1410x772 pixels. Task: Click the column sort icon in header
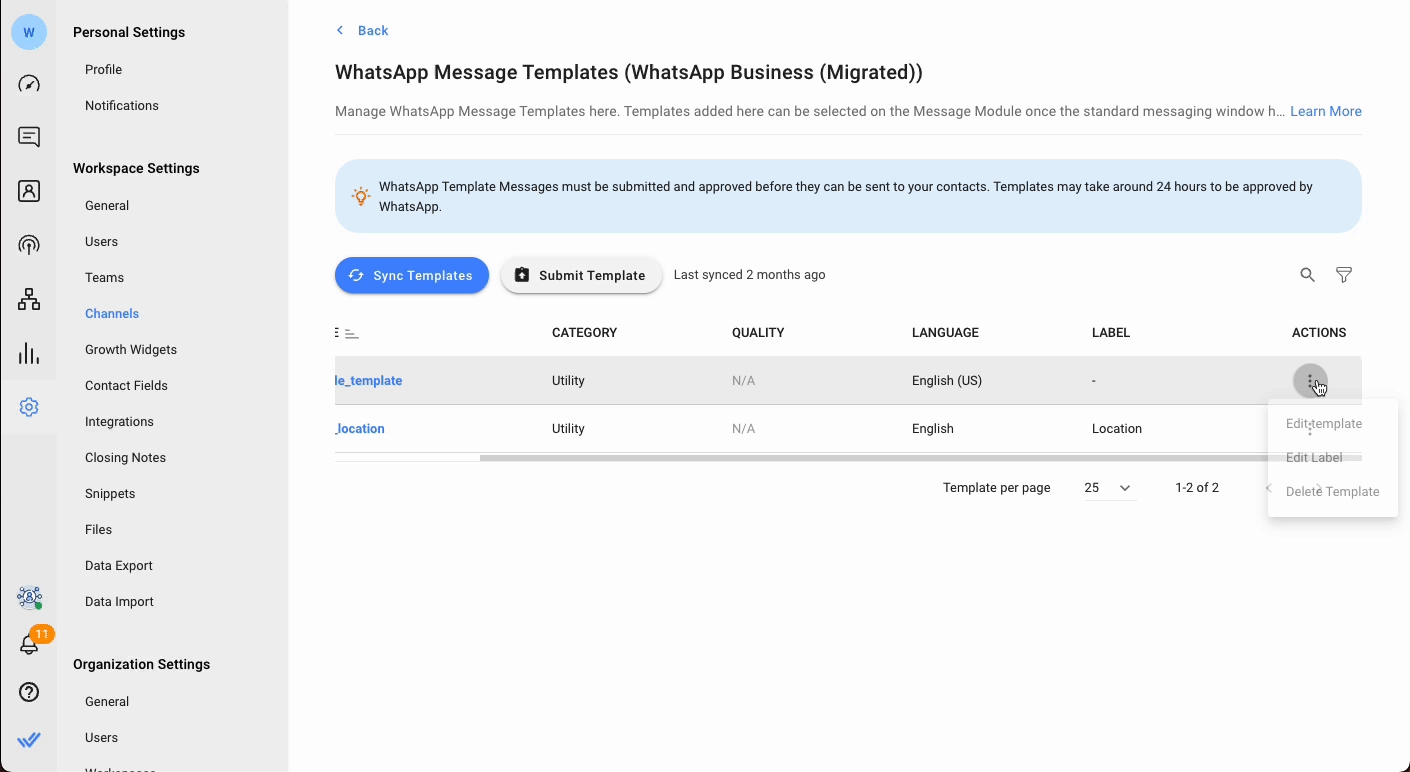[350, 333]
